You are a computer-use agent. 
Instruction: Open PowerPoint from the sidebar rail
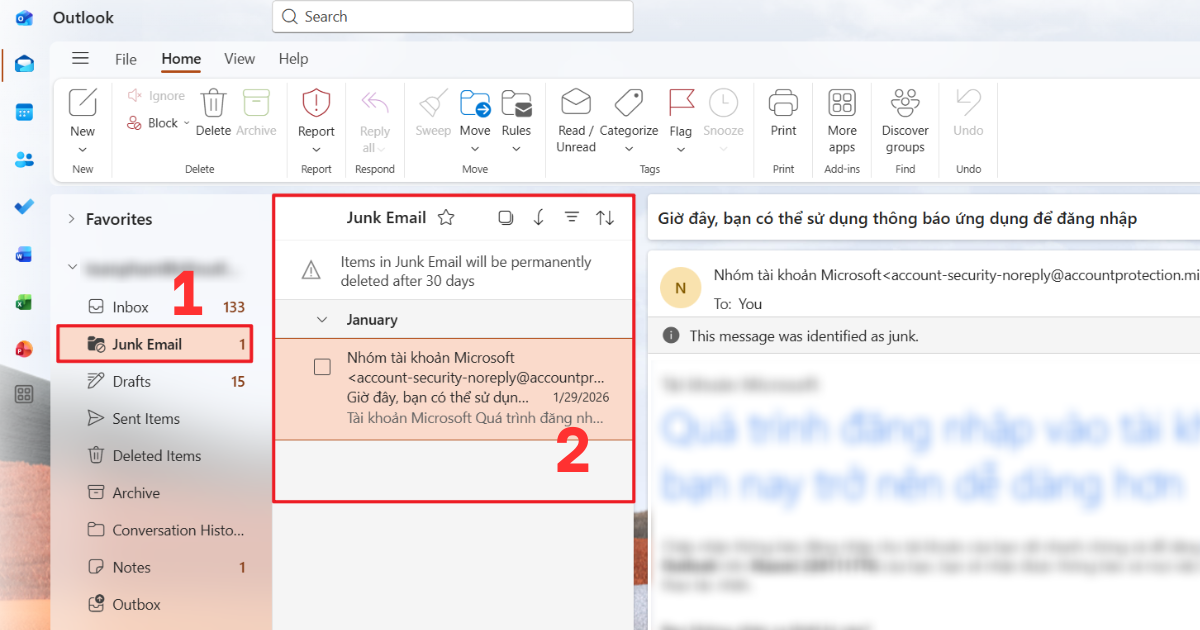(x=23, y=348)
